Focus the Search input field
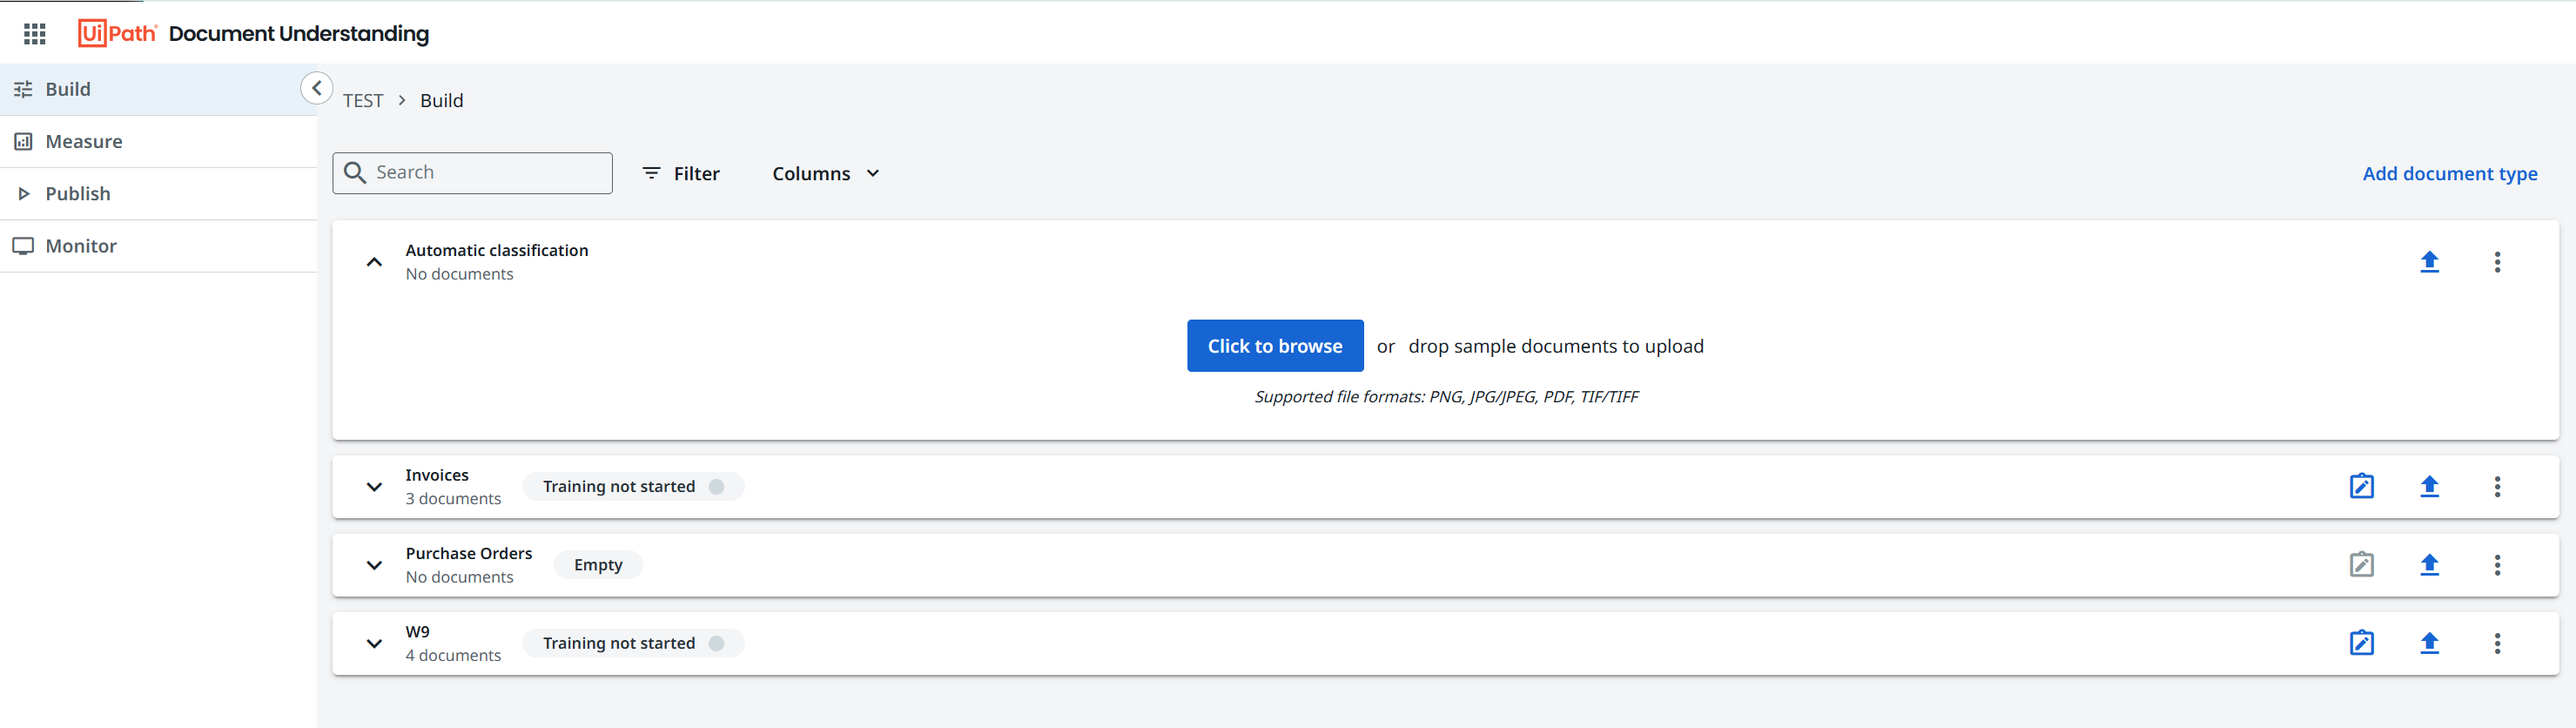 click(x=472, y=173)
